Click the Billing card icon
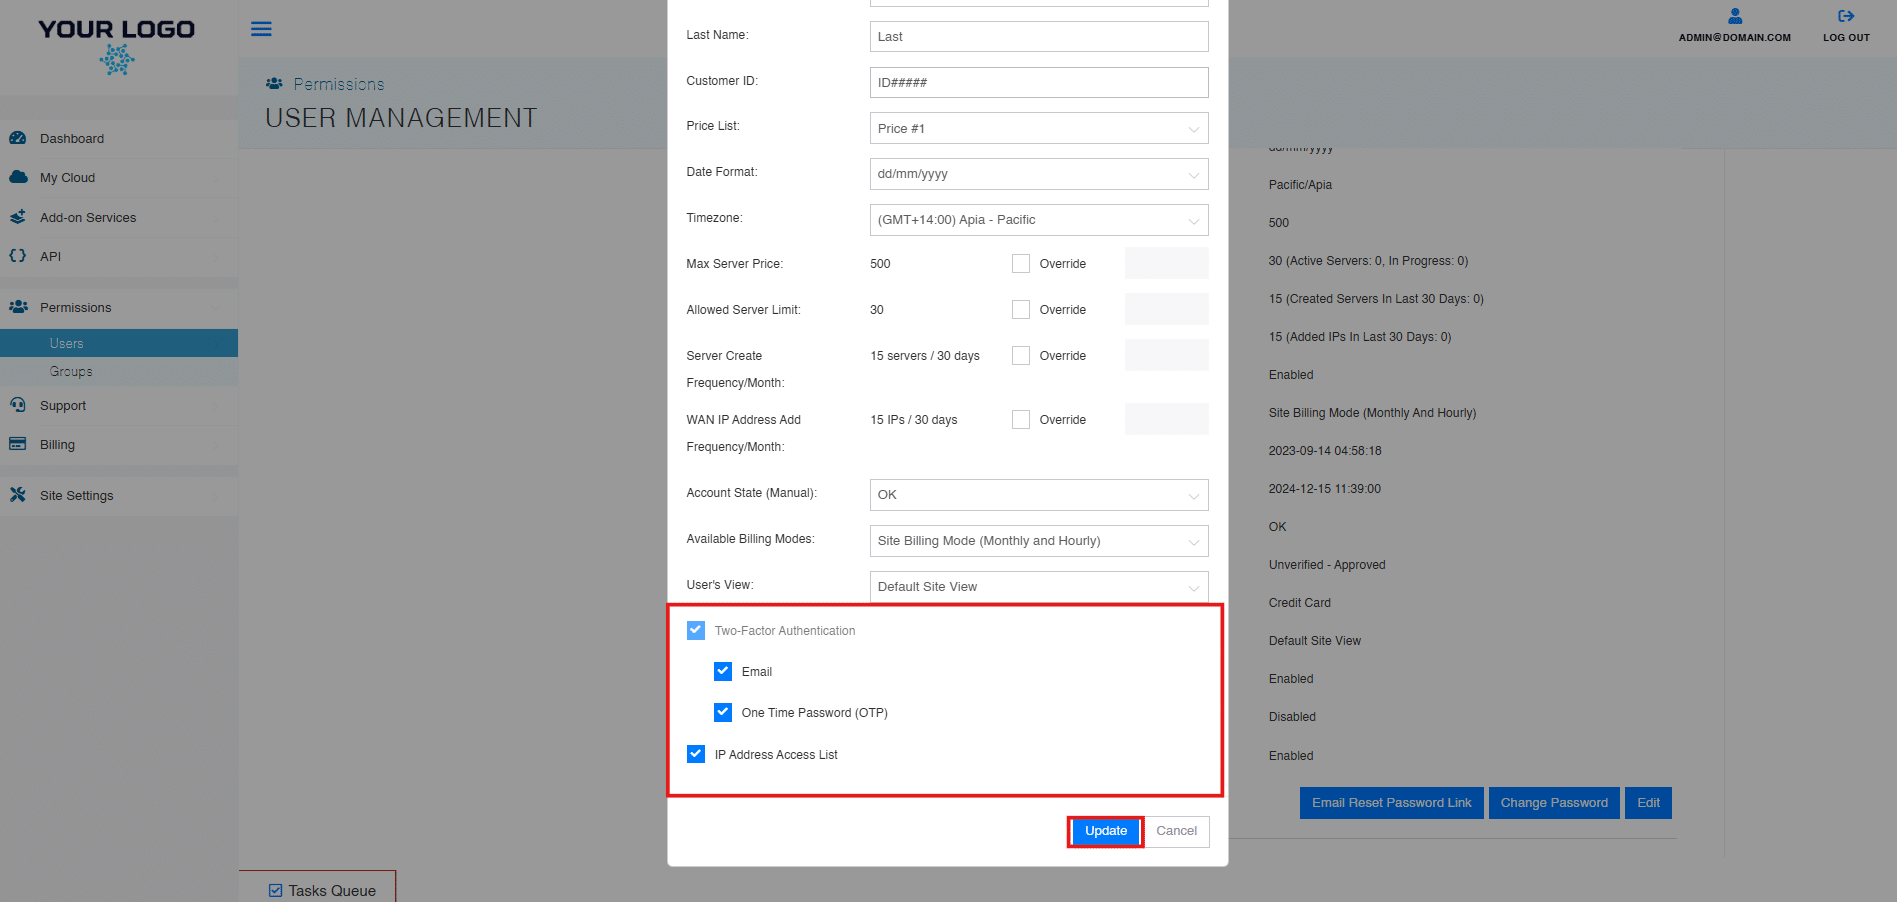Image resolution: width=1897 pixels, height=902 pixels. 18,444
